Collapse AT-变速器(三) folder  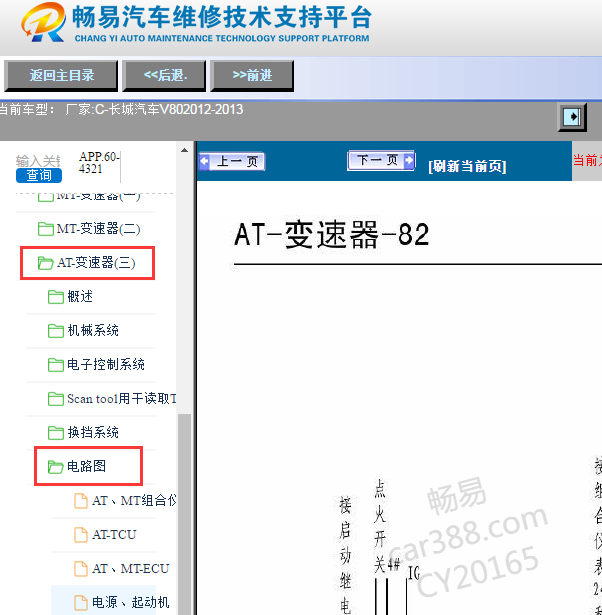[96, 263]
